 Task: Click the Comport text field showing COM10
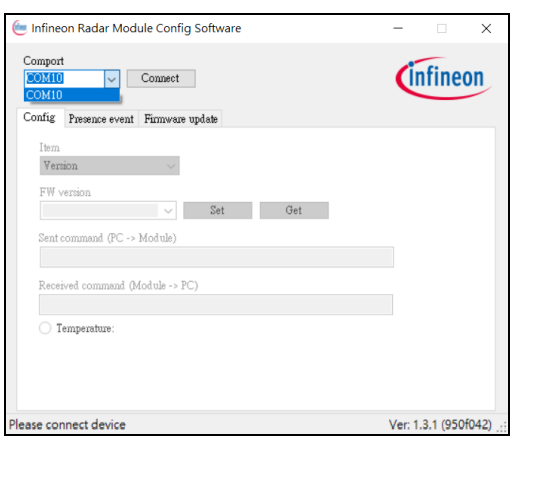click(64, 79)
